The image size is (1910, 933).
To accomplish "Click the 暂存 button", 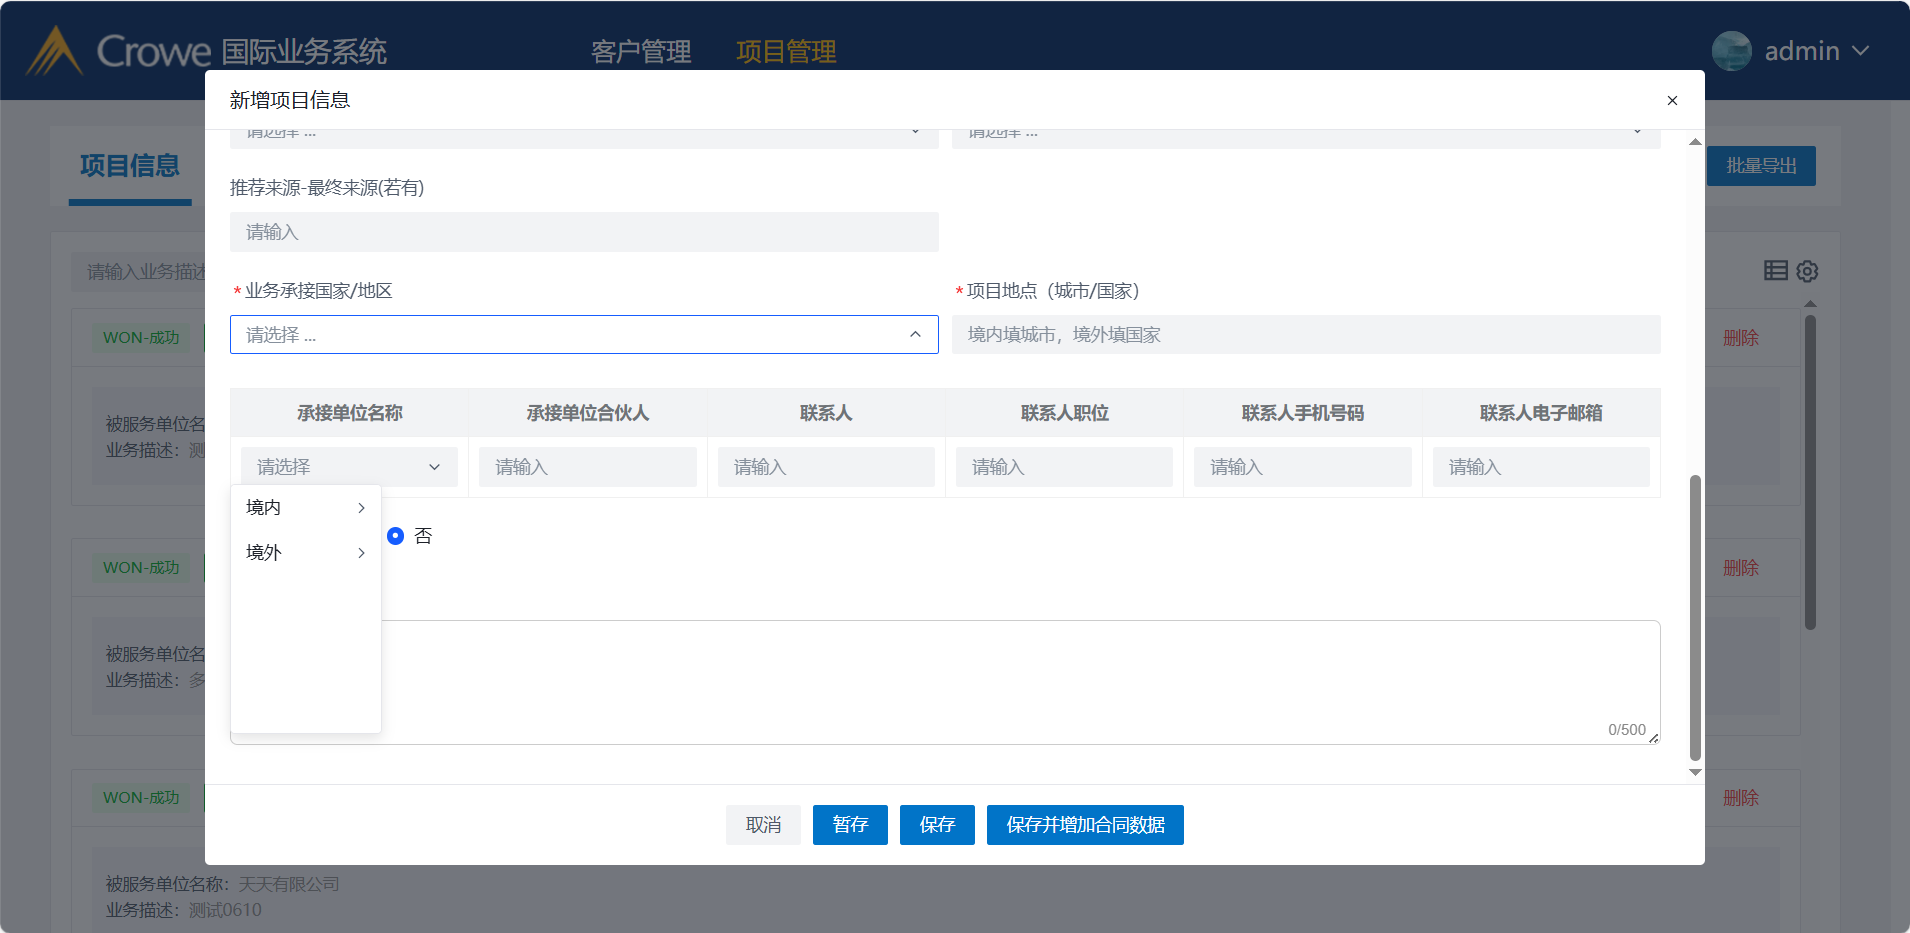I will pyautogui.click(x=850, y=825).
